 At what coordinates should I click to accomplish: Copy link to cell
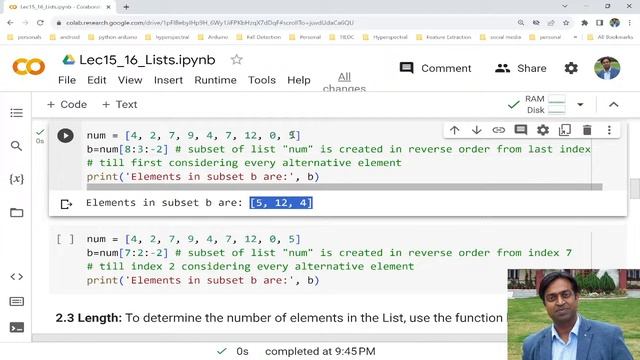pos(498,130)
